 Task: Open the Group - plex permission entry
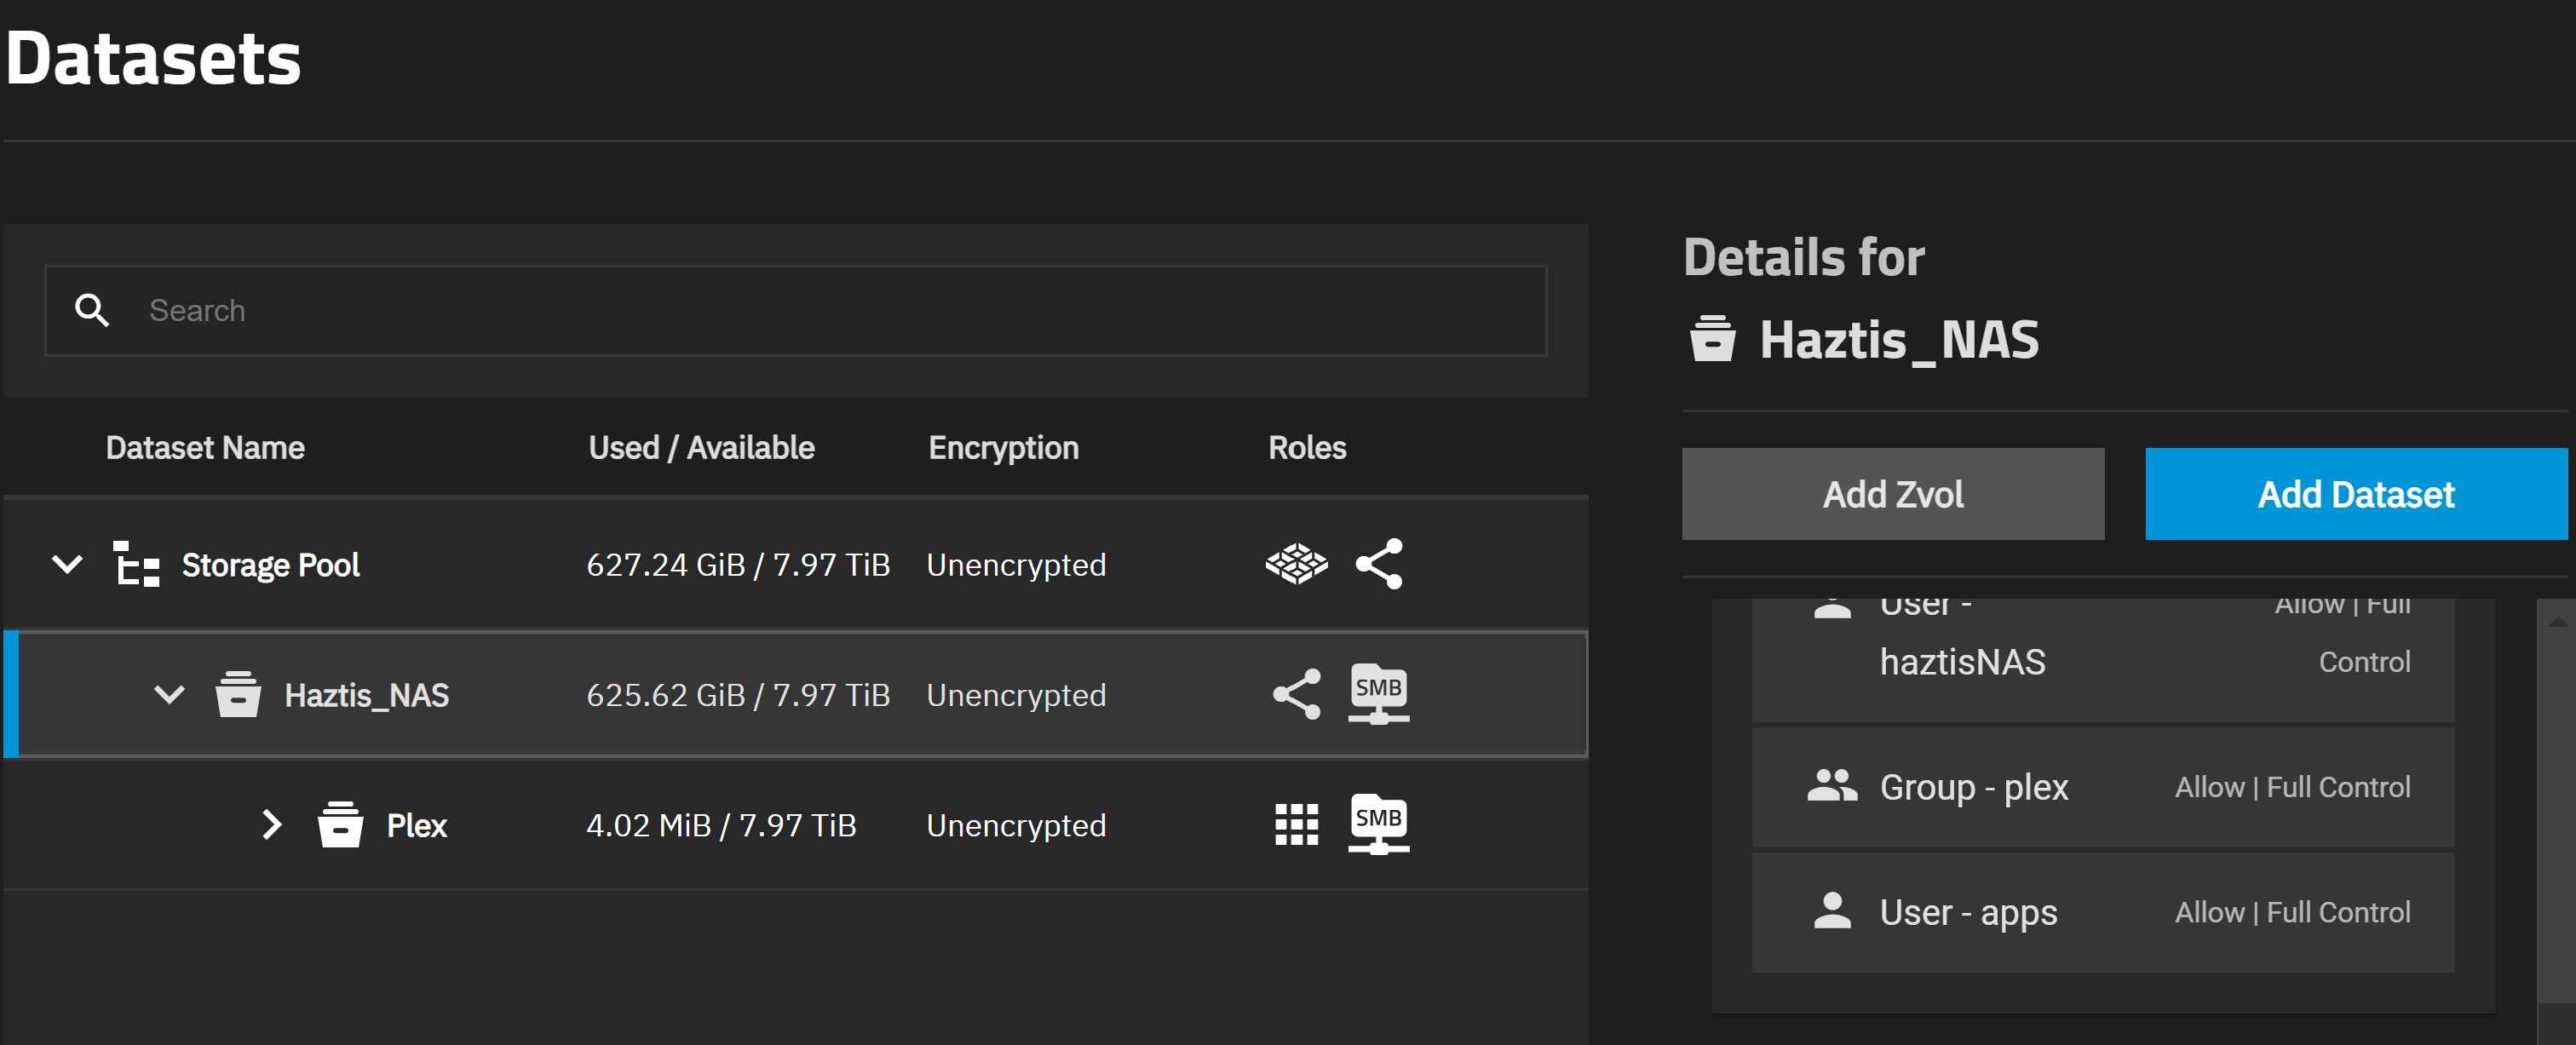point(2102,787)
